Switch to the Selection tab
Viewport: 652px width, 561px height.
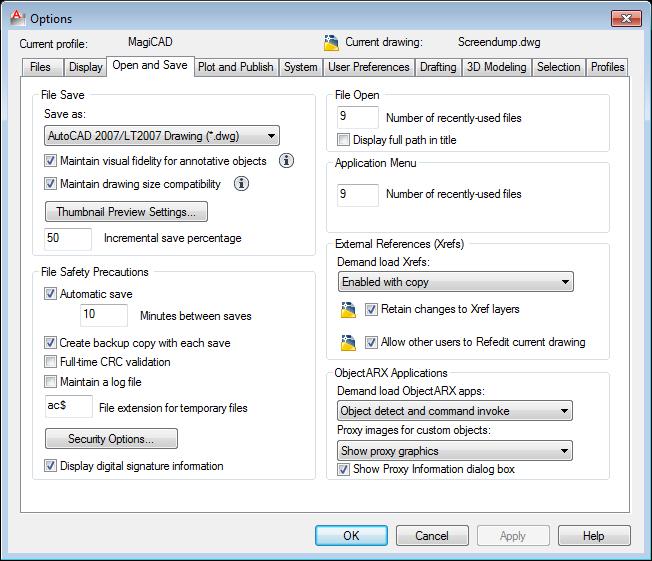pyautogui.click(x=558, y=67)
